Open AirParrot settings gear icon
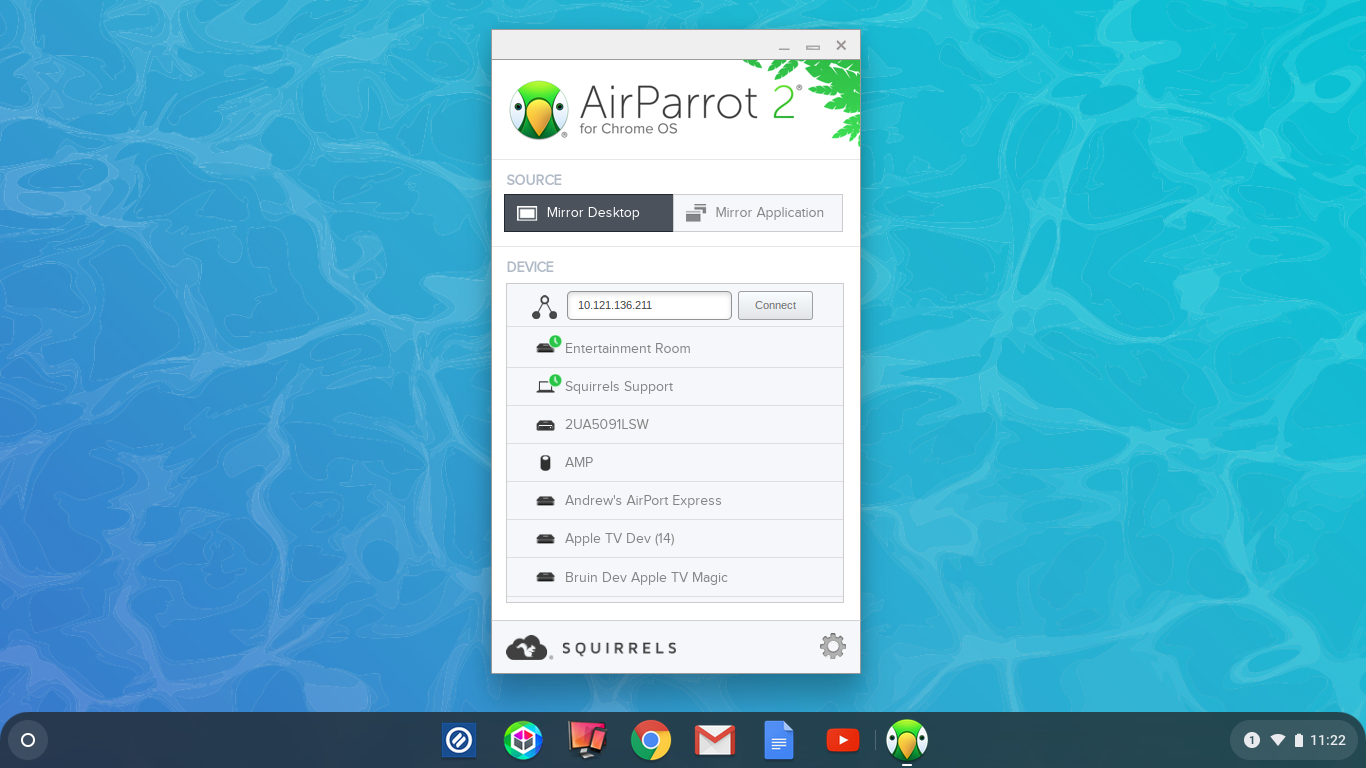Image resolution: width=1366 pixels, height=768 pixels. (x=832, y=646)
